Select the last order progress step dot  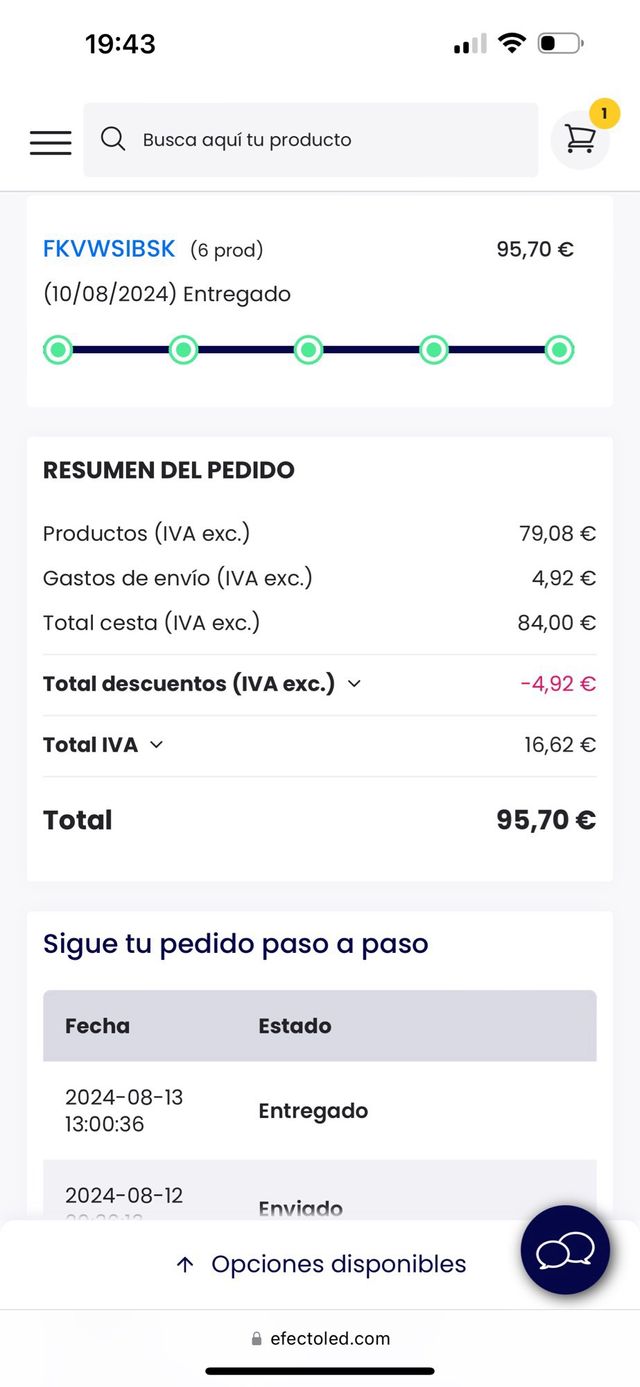tap(559, 350)
